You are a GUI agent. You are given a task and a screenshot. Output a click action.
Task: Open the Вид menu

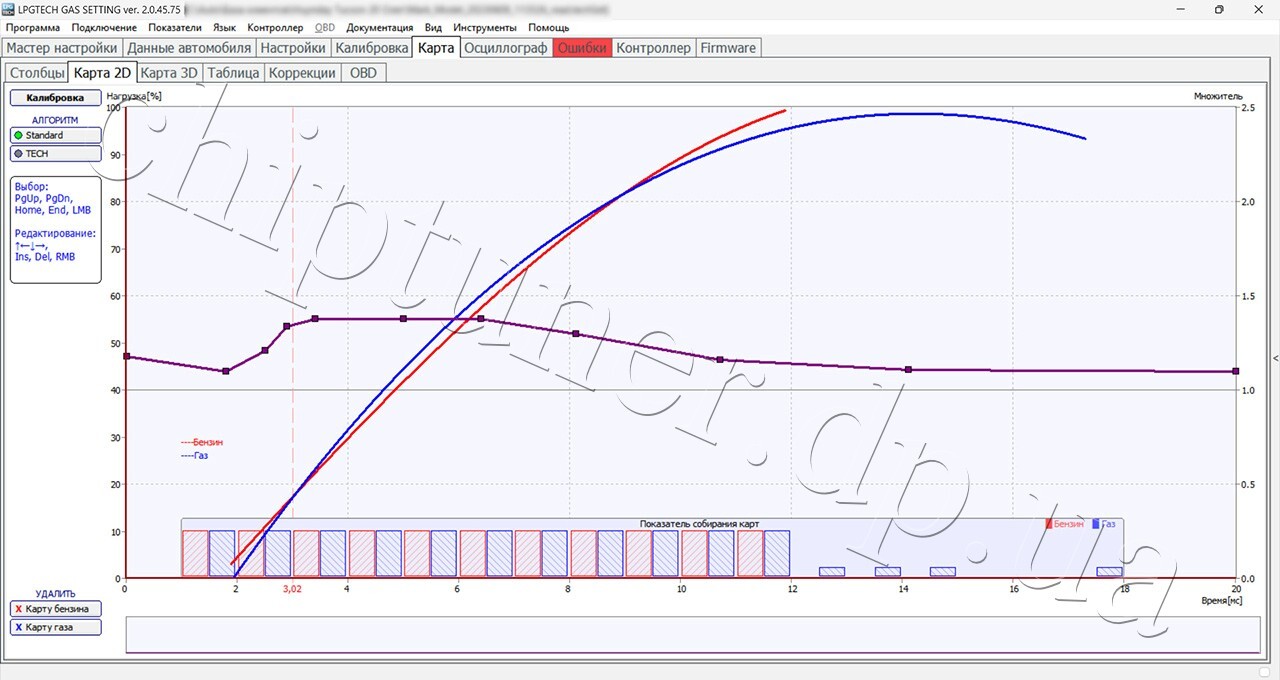433,27
